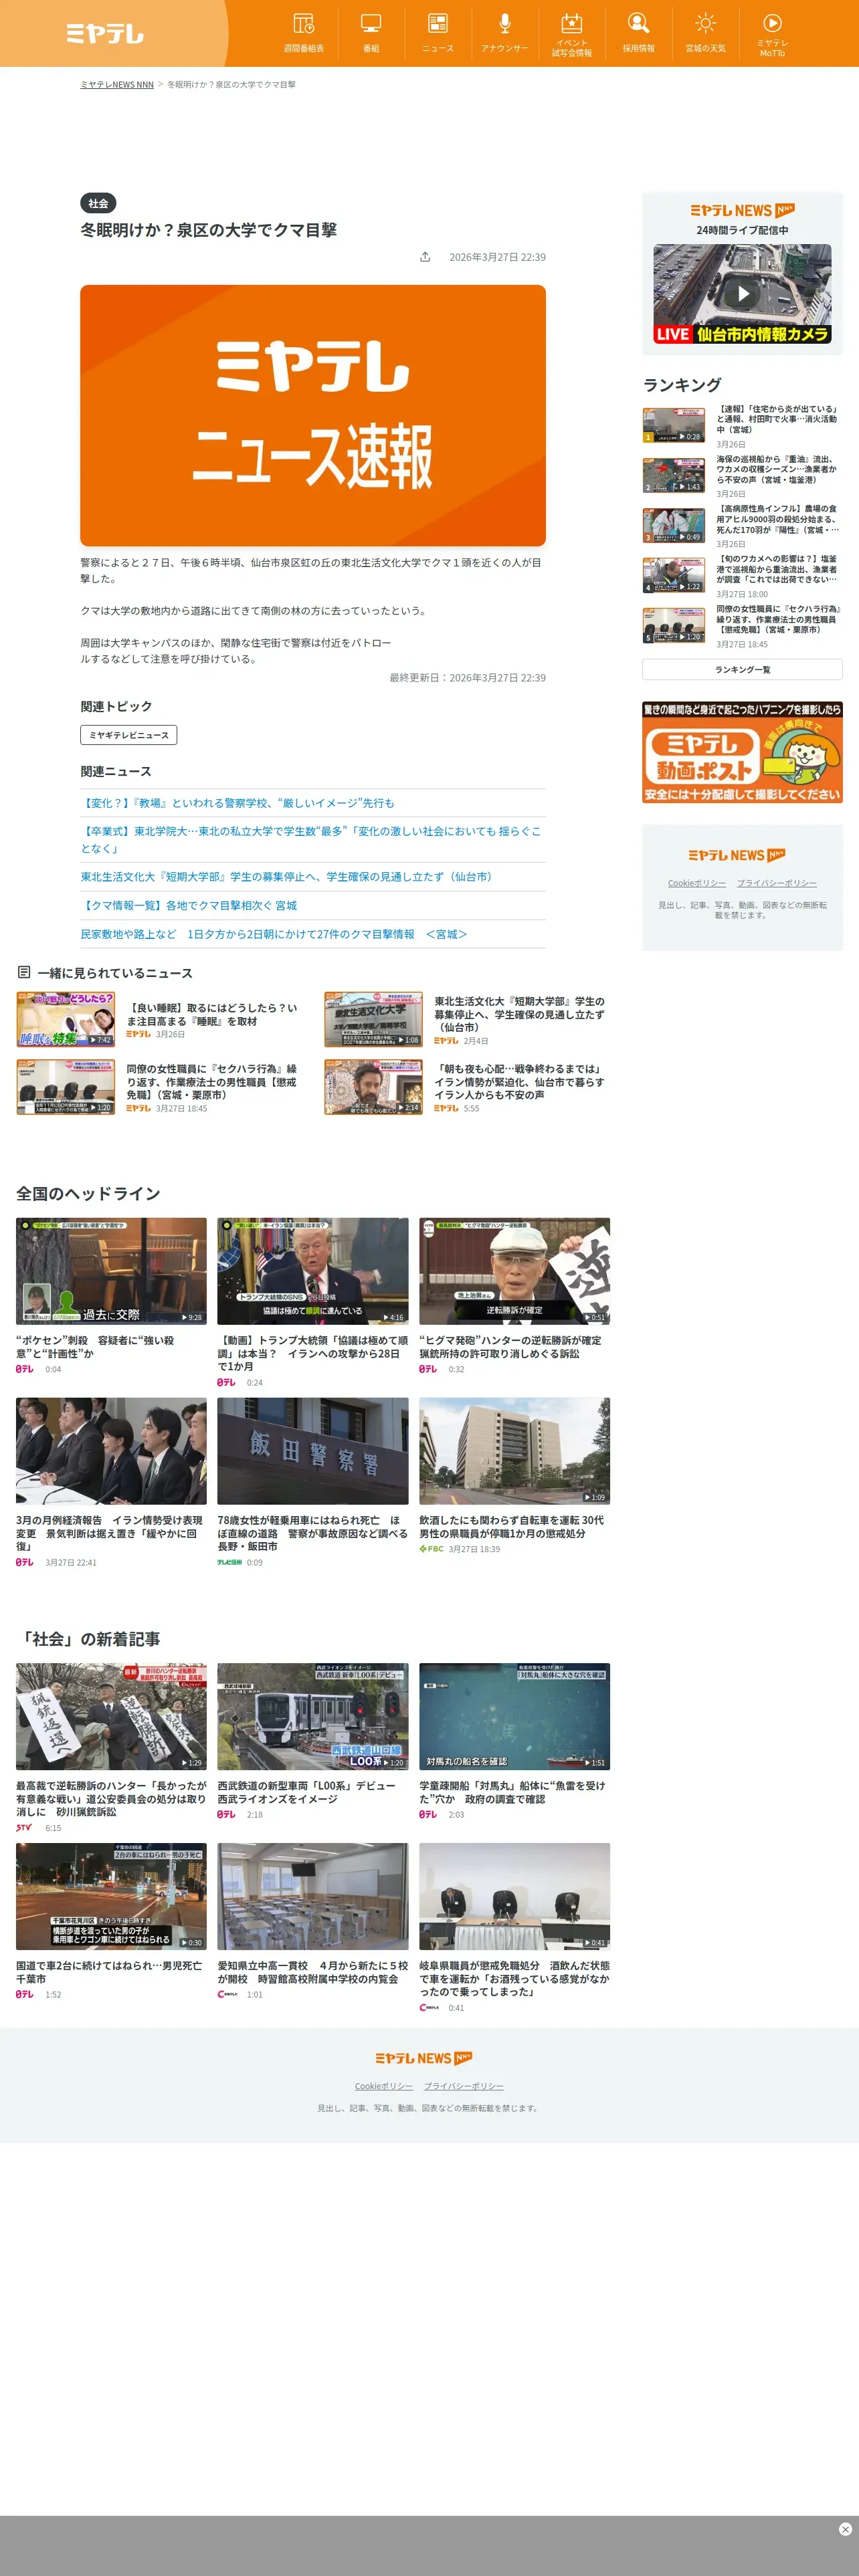
Task: Click the 一緒に見られているニュース list icon
Action: pyautogui.click(x=24, y=972)
